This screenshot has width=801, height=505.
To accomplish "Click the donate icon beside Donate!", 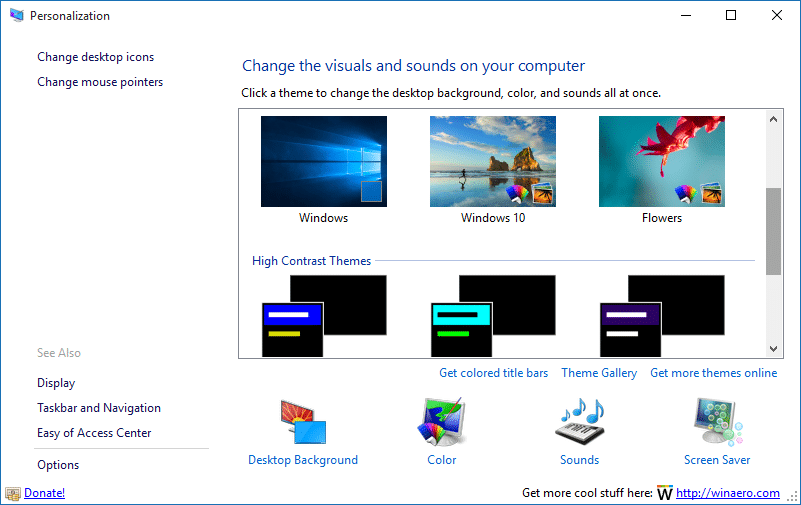I will pos(13,493).
